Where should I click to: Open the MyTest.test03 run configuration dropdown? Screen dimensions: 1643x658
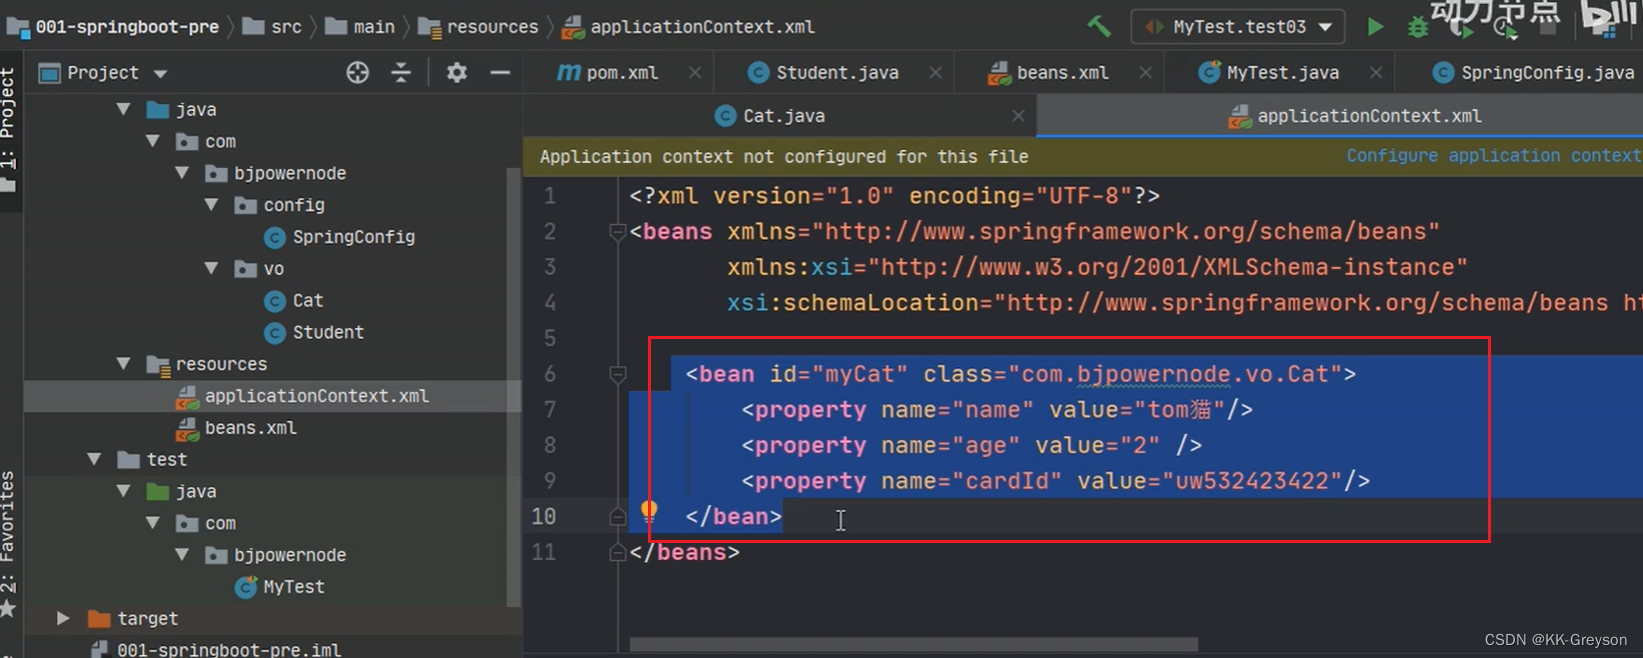1238,27
